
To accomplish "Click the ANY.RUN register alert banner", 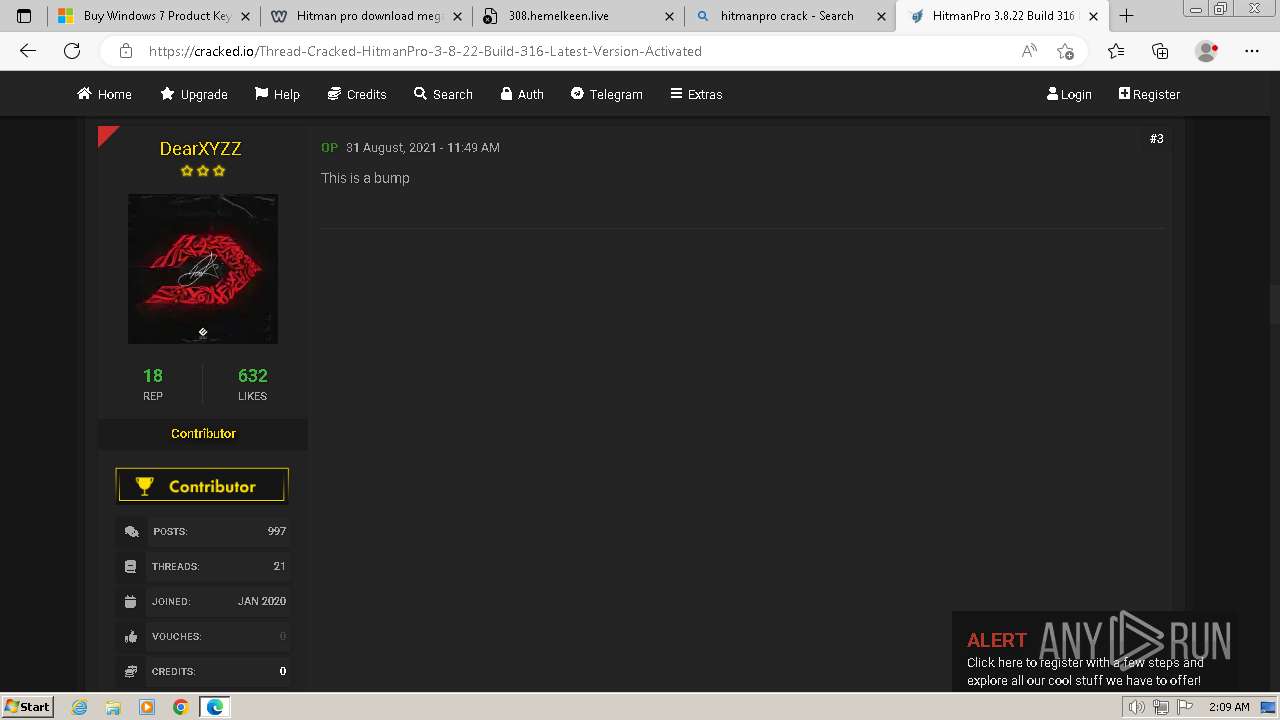I will pos(1094,651).
